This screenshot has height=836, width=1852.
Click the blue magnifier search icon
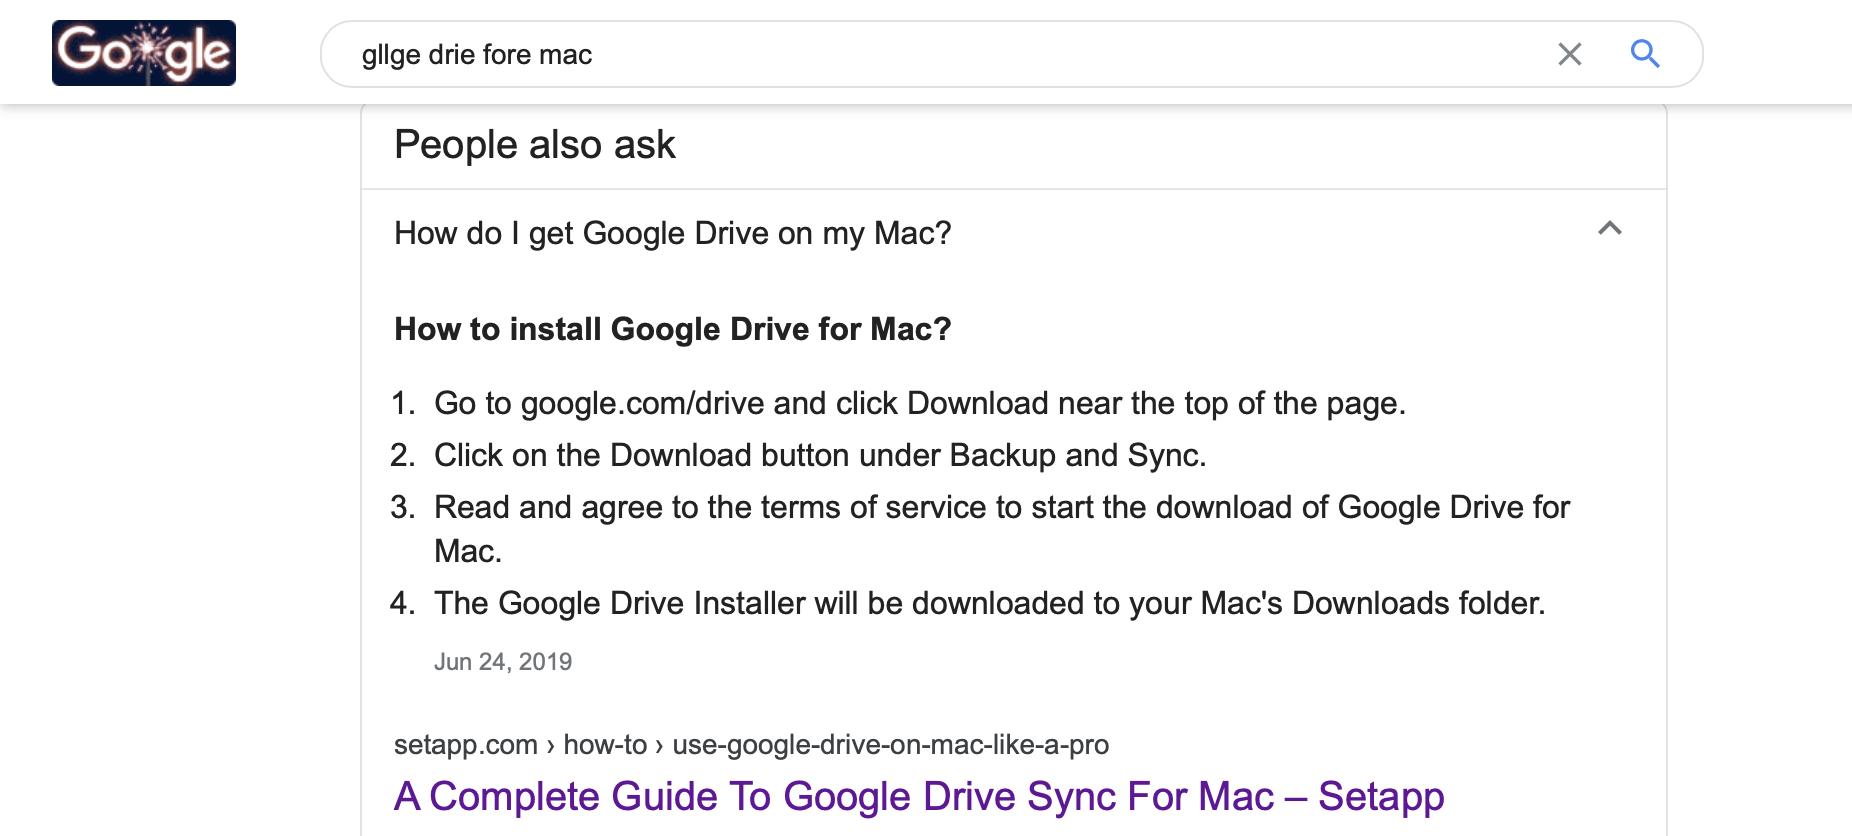[1644, 54]
